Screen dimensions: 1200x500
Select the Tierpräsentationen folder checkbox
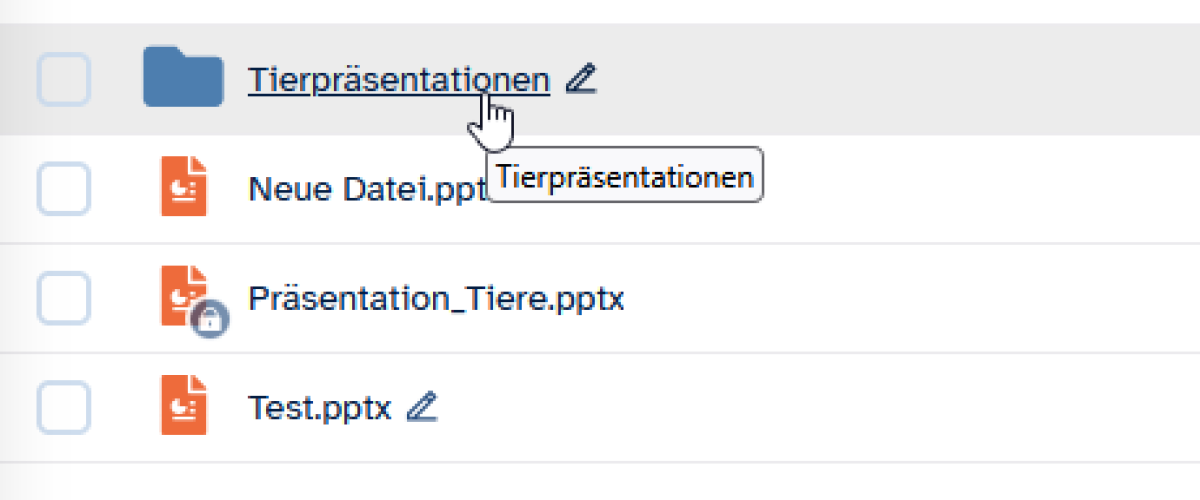(64, 78)
